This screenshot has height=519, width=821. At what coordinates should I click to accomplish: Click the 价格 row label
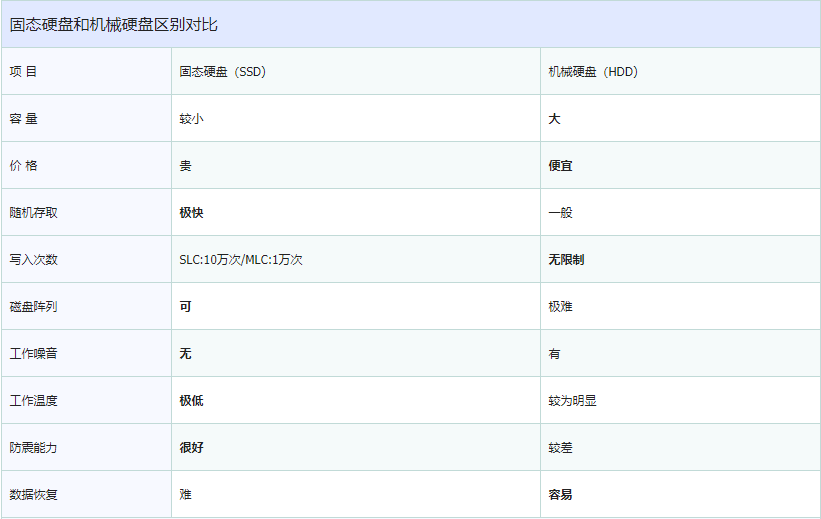tap(24, 166)
